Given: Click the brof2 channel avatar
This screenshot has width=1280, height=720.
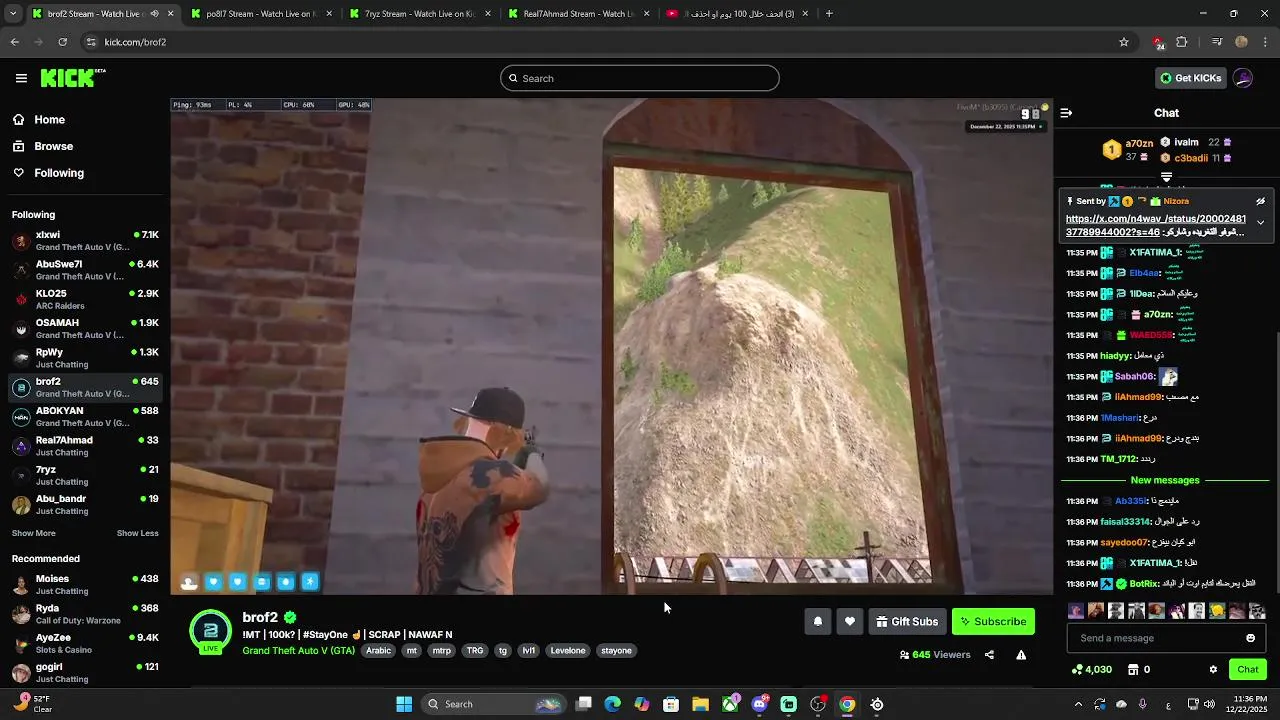Looking at the screenshot, I should [x=210, y=631].
